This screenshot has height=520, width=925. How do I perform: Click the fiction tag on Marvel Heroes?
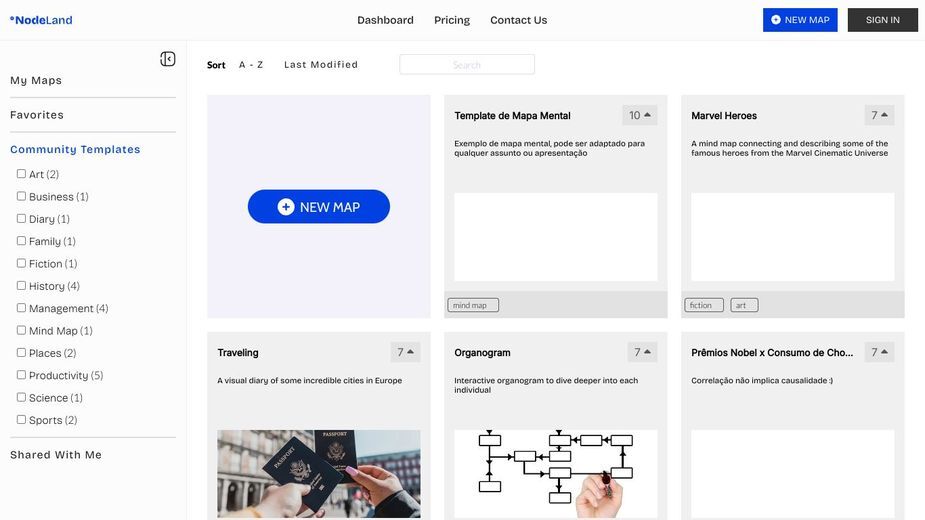pos(704,305)
